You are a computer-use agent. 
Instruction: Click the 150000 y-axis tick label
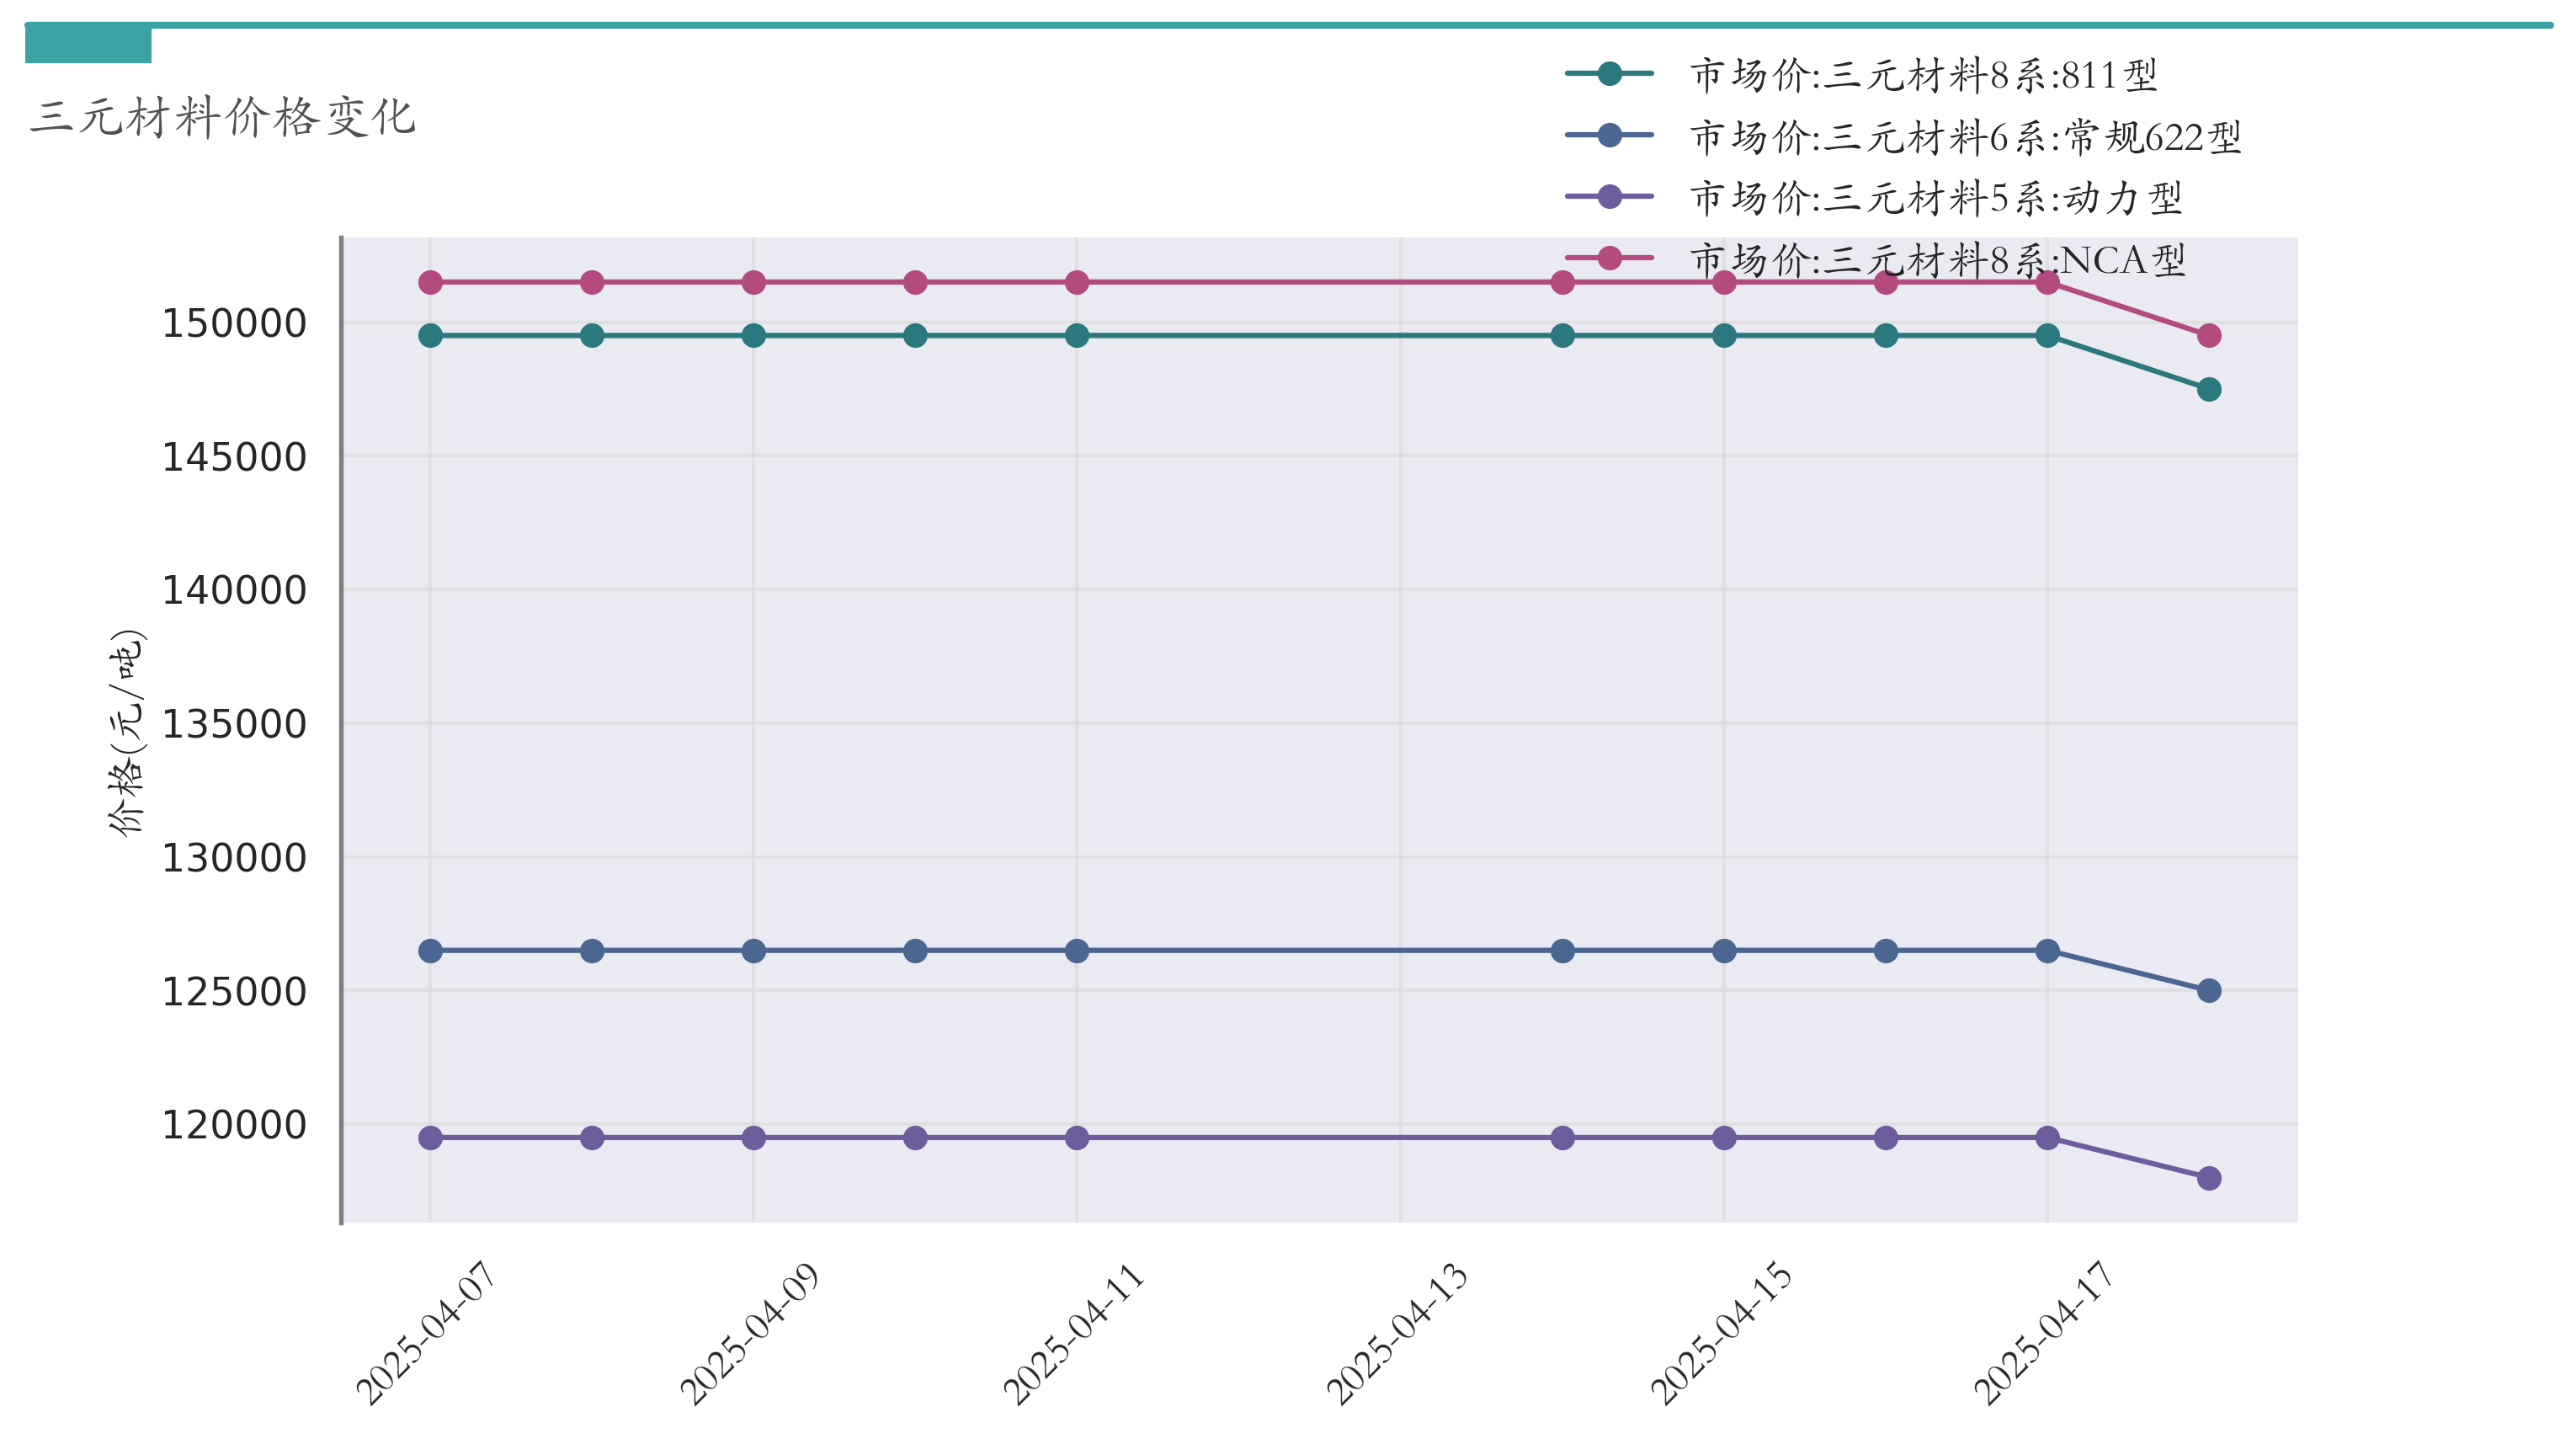tap(234, 324)
